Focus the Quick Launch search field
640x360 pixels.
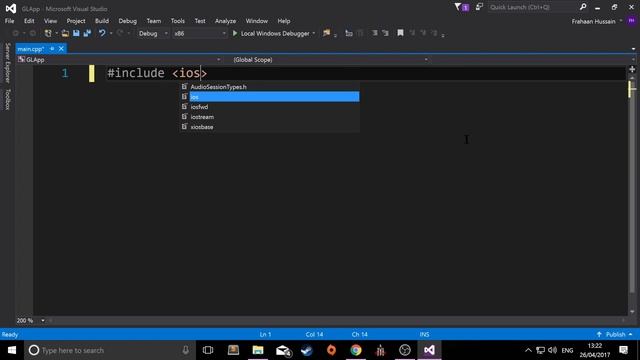533,7
